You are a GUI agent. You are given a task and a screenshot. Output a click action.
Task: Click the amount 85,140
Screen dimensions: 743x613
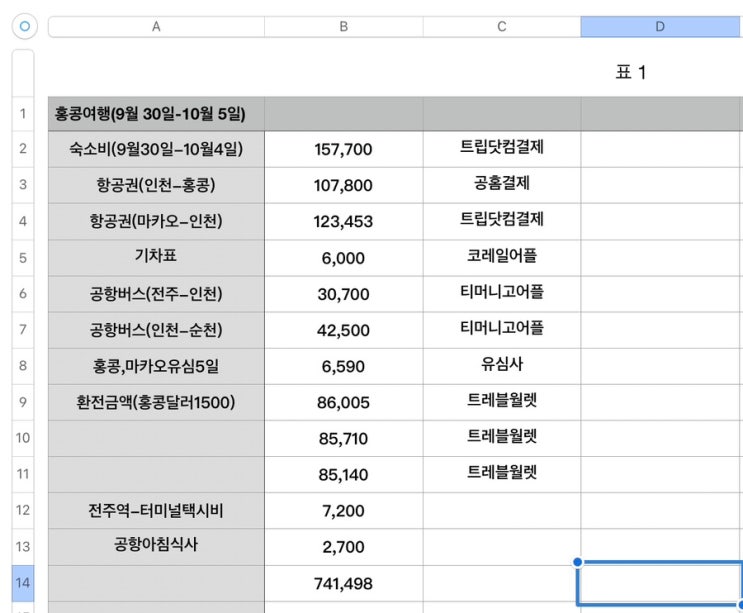click(344, 474)
